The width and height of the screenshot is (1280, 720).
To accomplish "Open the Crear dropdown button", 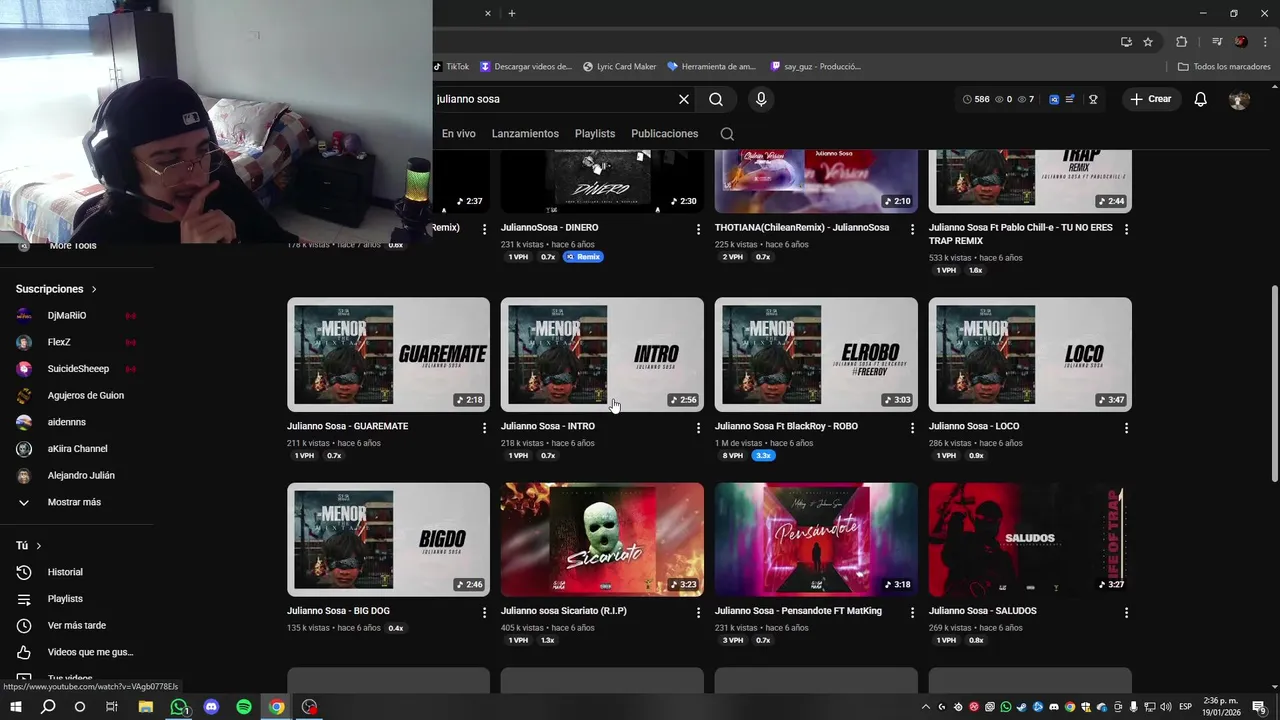I will pos(1150,99).
